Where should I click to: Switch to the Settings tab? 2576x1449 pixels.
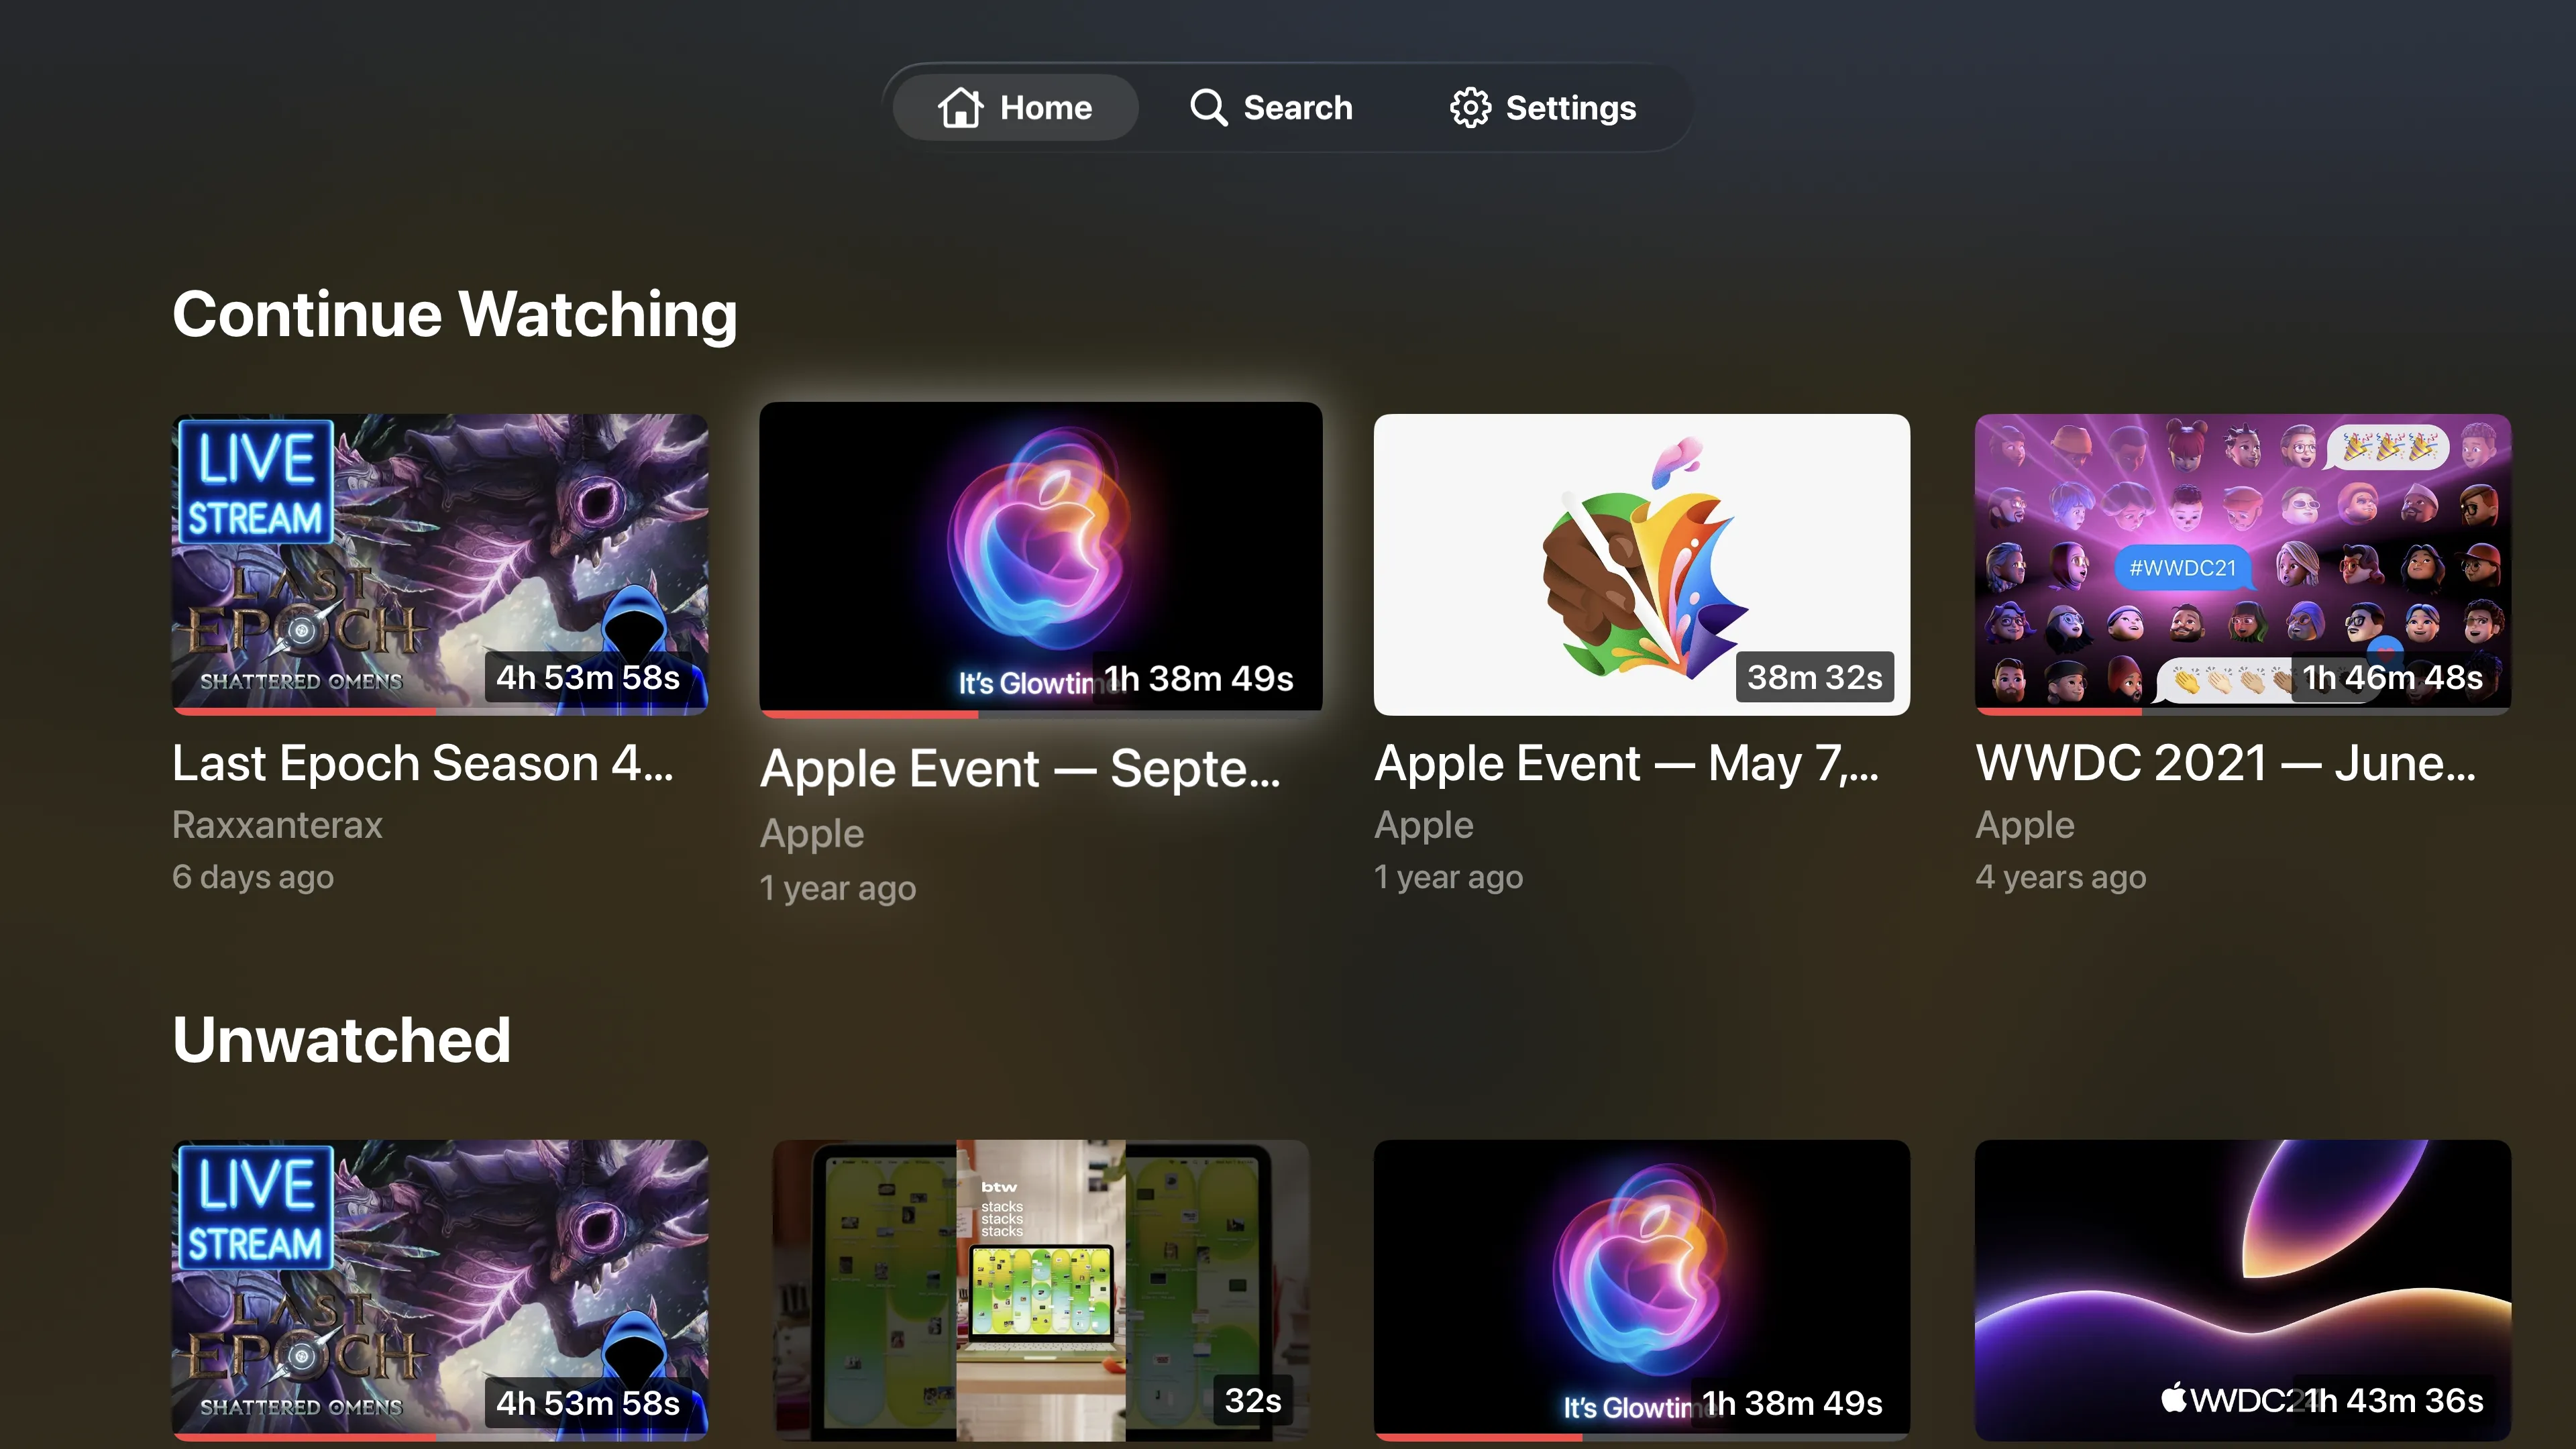pyautogui.click(x=1543, y=107)
